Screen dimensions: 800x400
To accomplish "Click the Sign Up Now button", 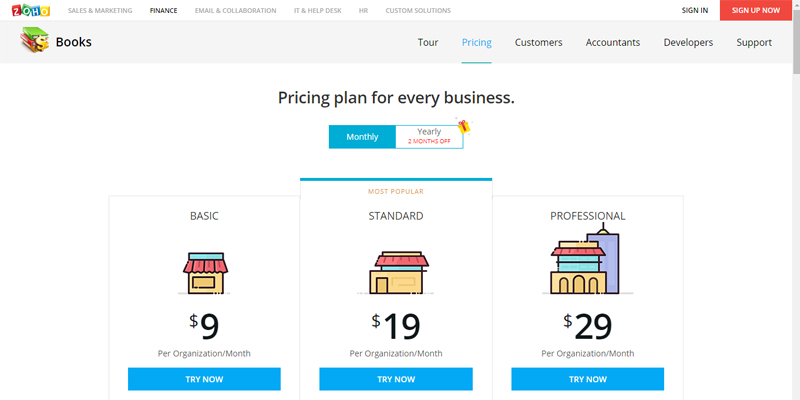I will (x=756, y=10).
